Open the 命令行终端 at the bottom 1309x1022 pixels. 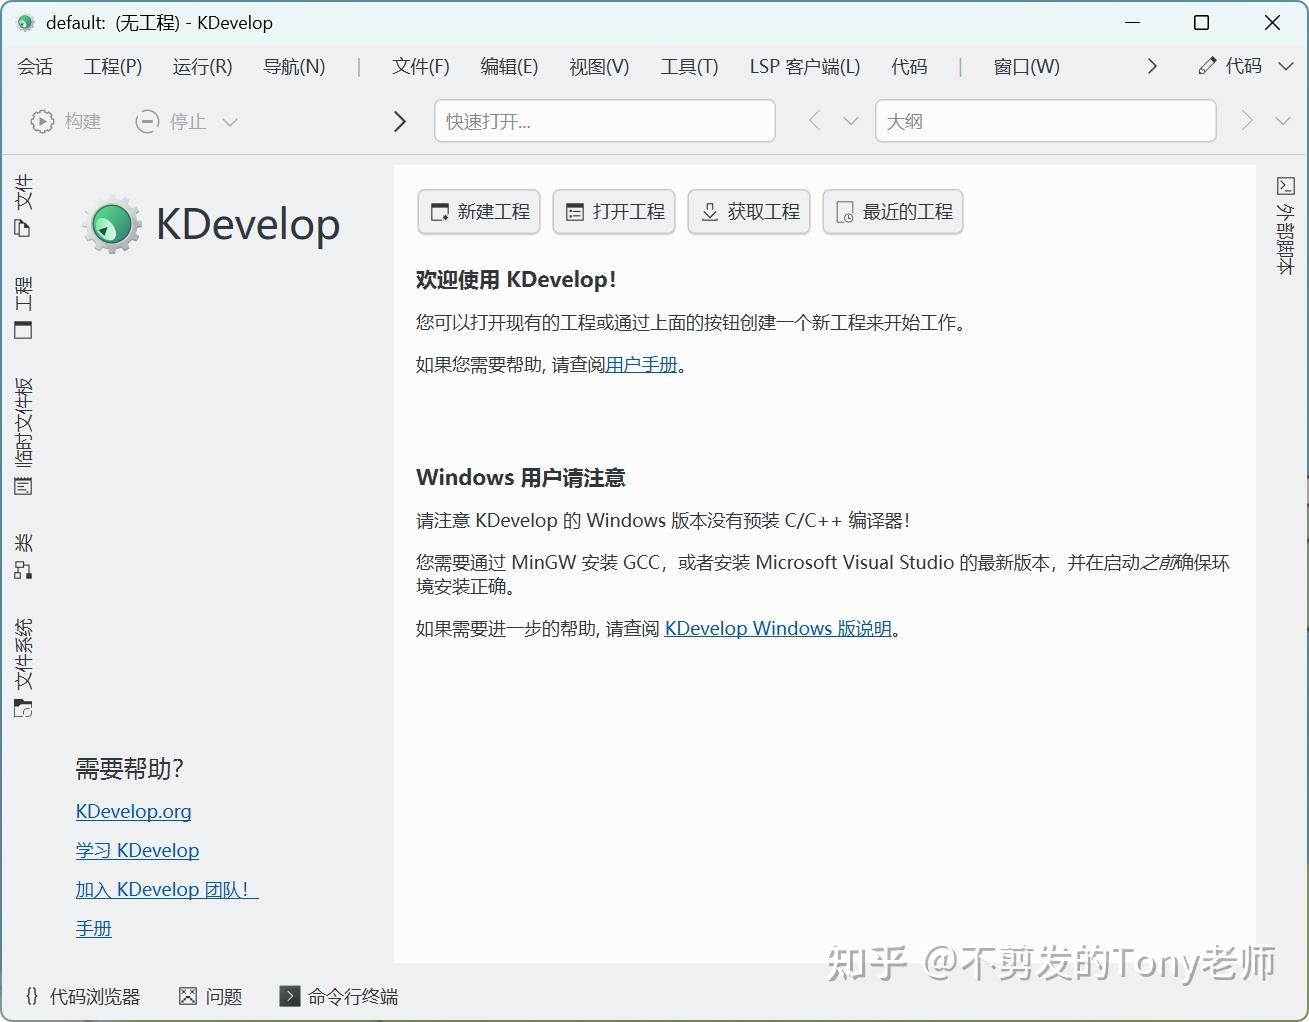[x=338, y=996]
